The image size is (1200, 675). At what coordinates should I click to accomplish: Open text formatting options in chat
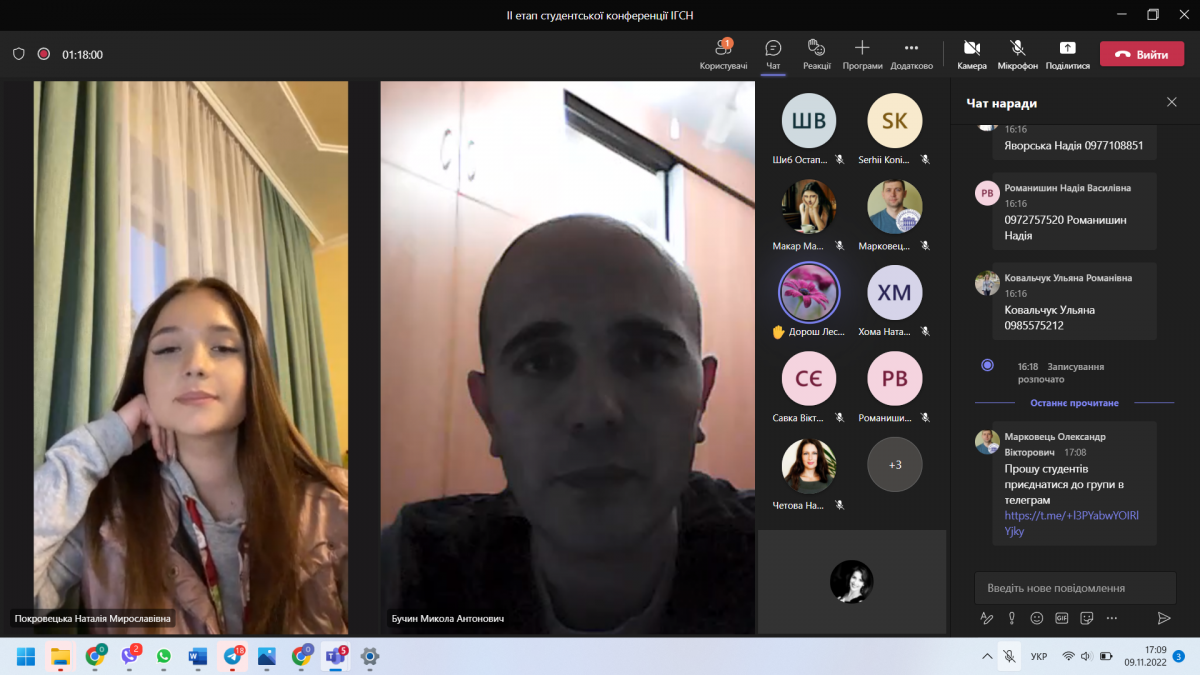pos(986,618)
